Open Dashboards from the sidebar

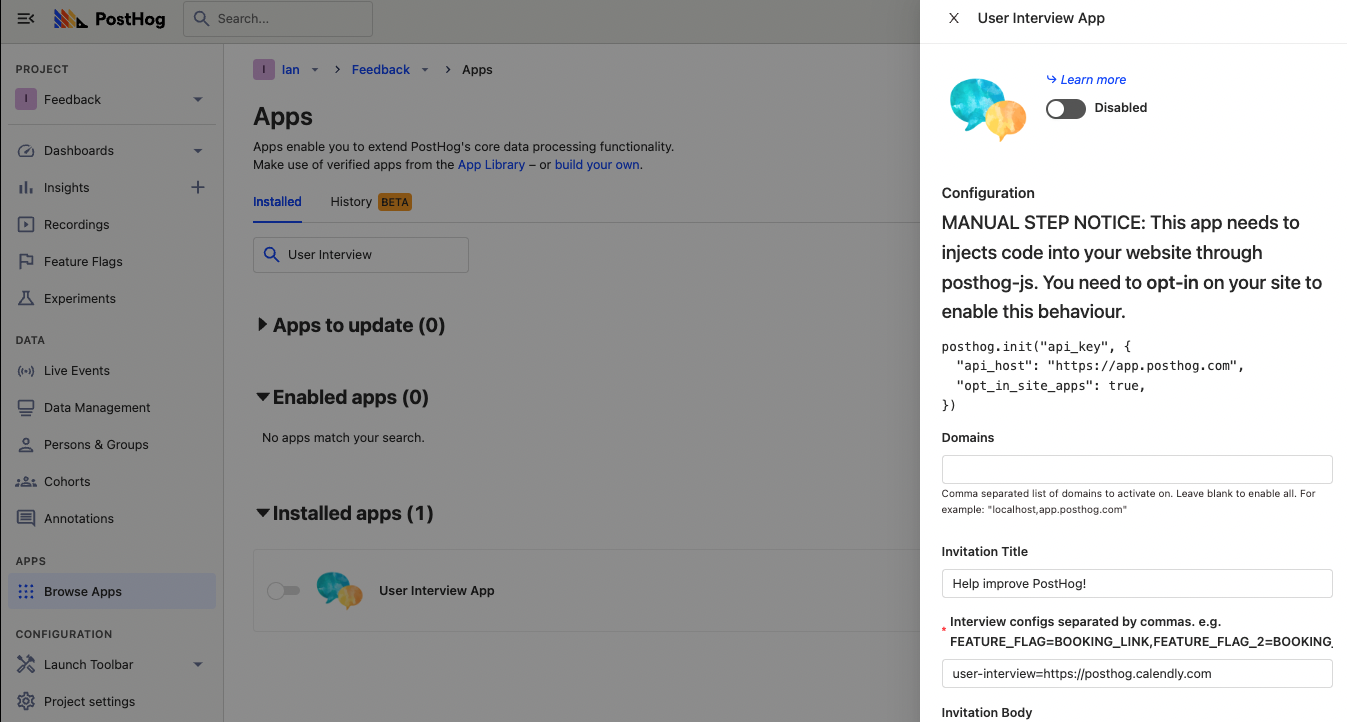tap(79, 151)
